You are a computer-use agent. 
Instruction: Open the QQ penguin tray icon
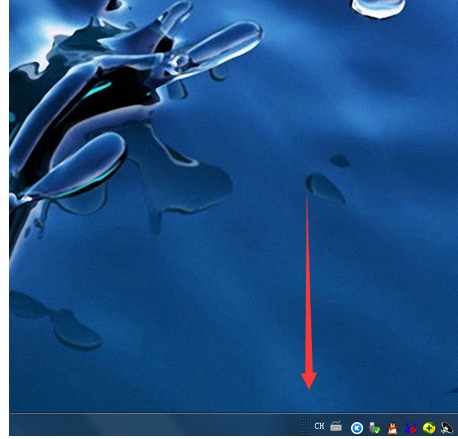393,428
